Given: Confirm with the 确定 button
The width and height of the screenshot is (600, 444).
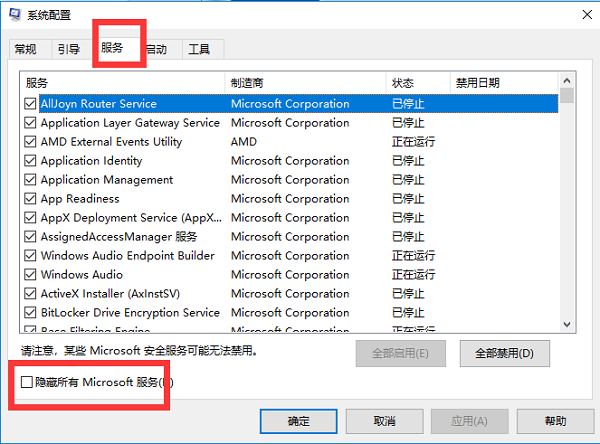Looking at the screenshot, I should 298,421.
